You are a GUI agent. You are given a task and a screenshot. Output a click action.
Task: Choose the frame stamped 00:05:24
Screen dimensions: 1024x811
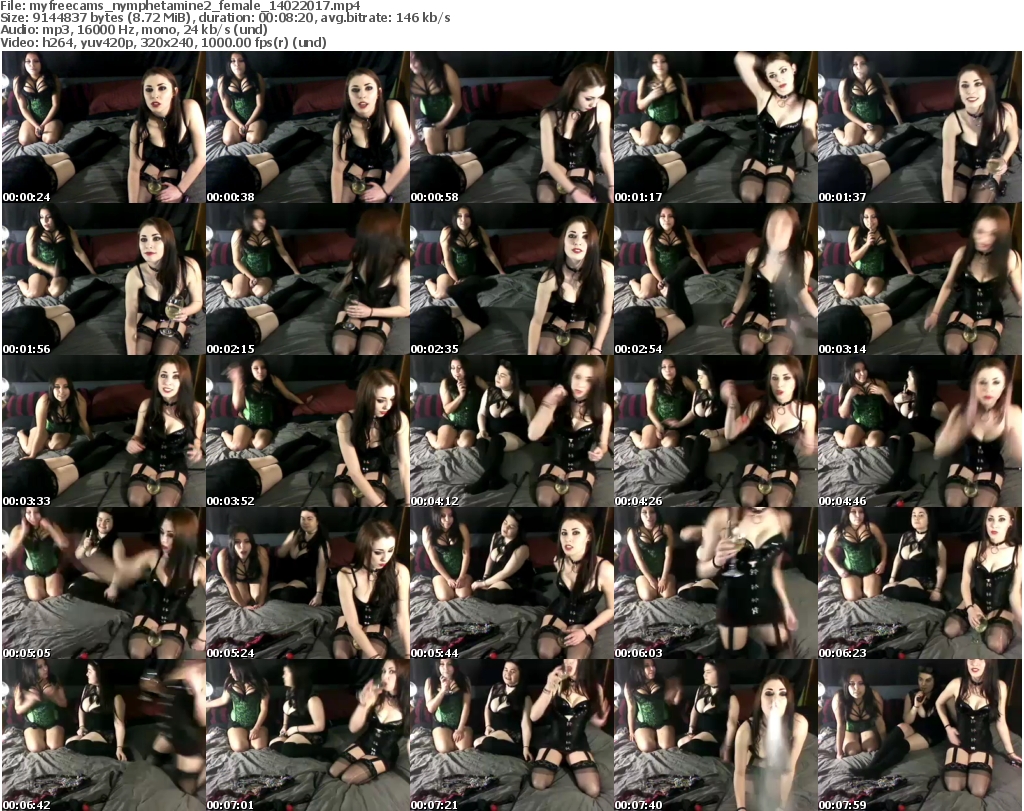click(308, 584)
